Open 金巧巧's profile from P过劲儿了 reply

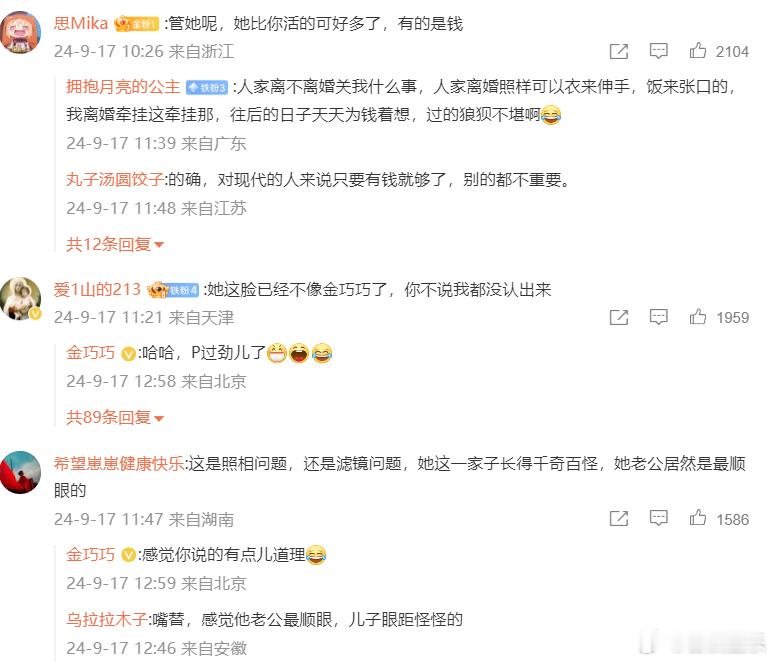click(x=90, y=352)
